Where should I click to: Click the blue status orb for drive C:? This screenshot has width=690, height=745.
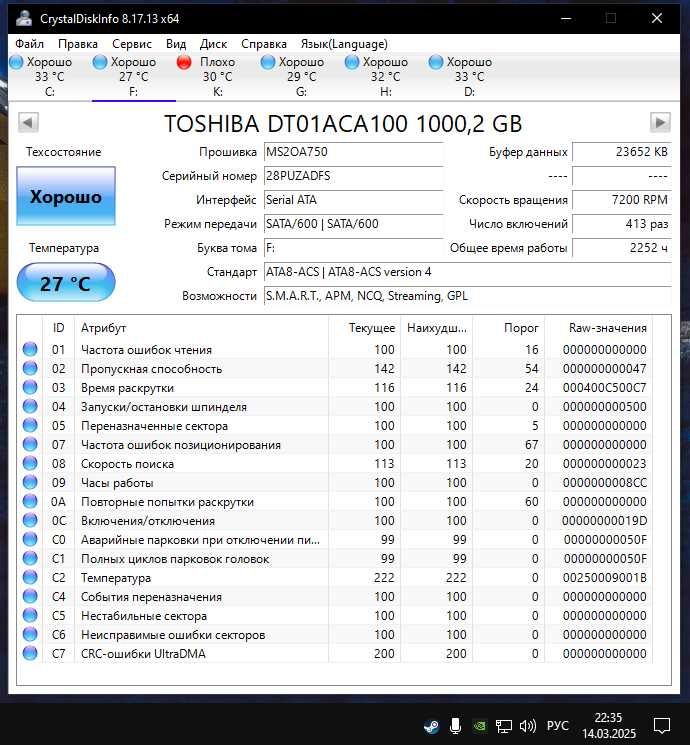[16, 62]
